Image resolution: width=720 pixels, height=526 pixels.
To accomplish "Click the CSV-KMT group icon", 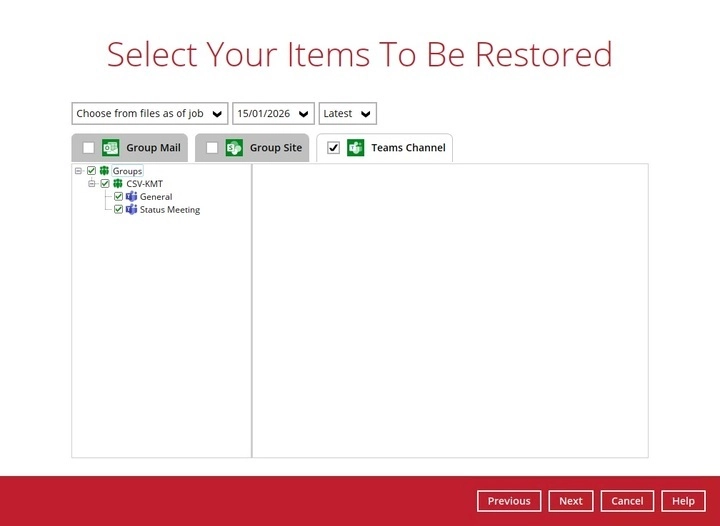I will [118, 184].
